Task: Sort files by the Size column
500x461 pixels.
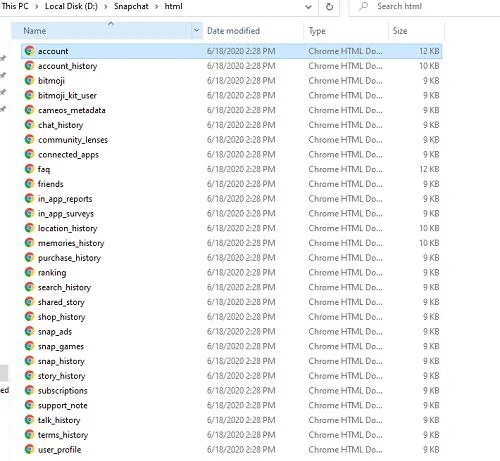Action: tap(400, 31)
